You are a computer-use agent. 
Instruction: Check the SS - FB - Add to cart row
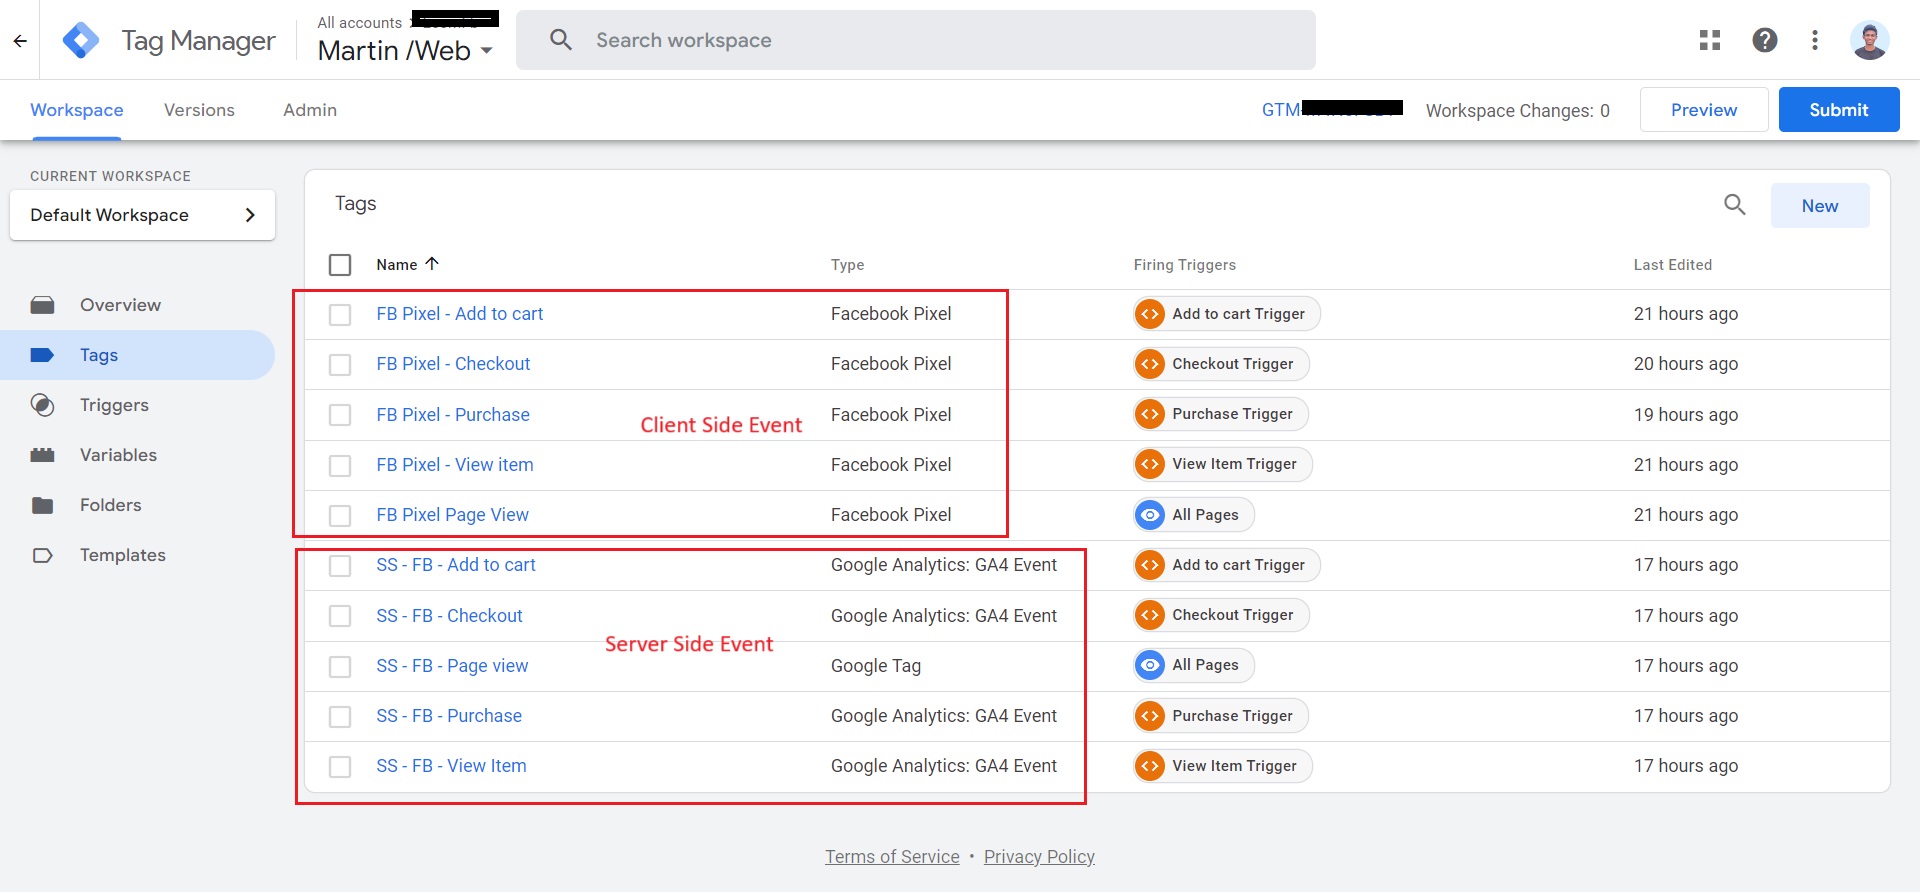tap(340, 566)
